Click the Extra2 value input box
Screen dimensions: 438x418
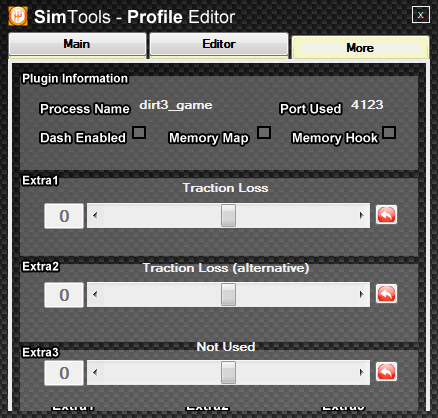(x=64, y=295)
